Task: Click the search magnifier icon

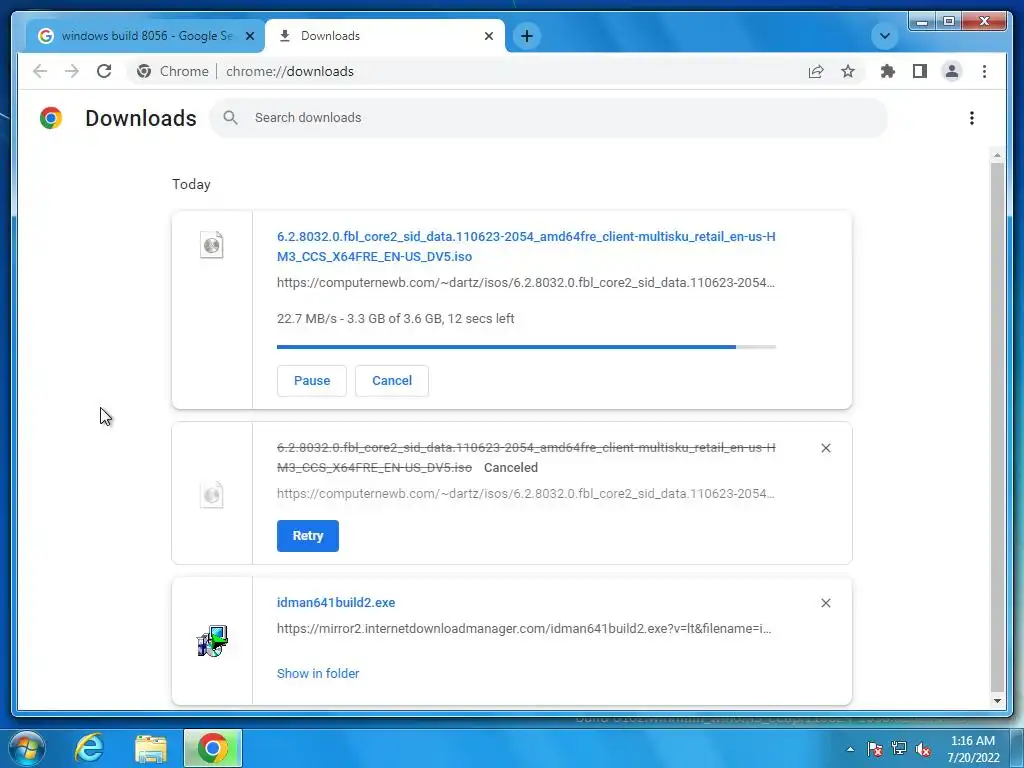Action: 230,118
